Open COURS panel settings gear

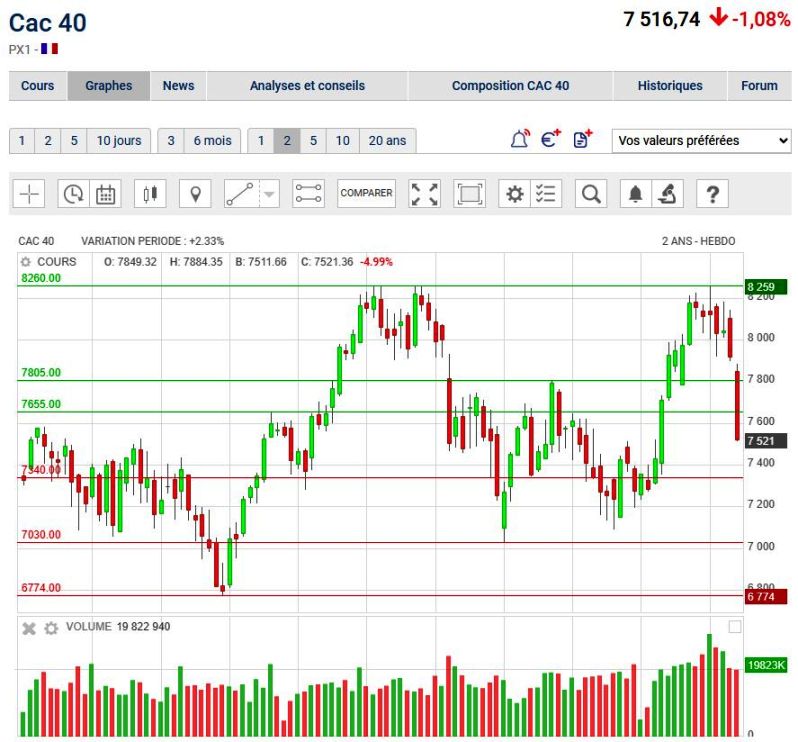click(x=25, y=262)
